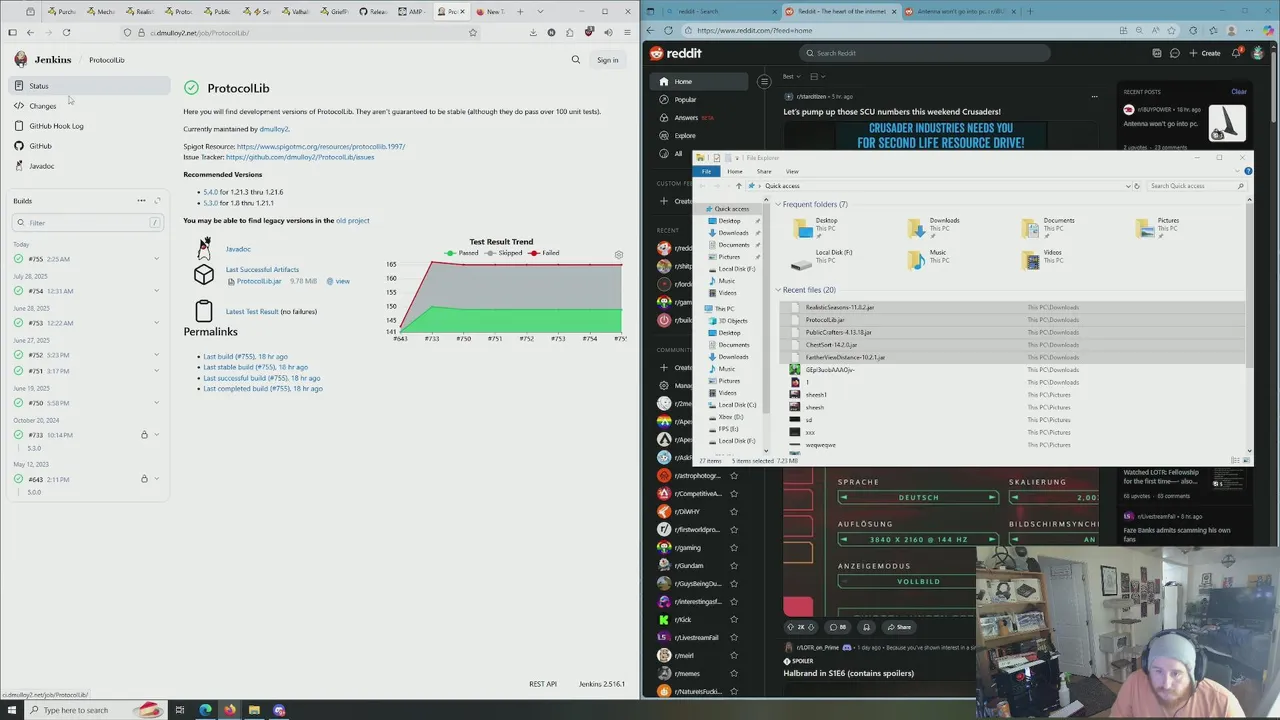Go up one level in File Explorer
This screenshot has height=720, width=1280.
pyautogui.click(x=739, y=186)
